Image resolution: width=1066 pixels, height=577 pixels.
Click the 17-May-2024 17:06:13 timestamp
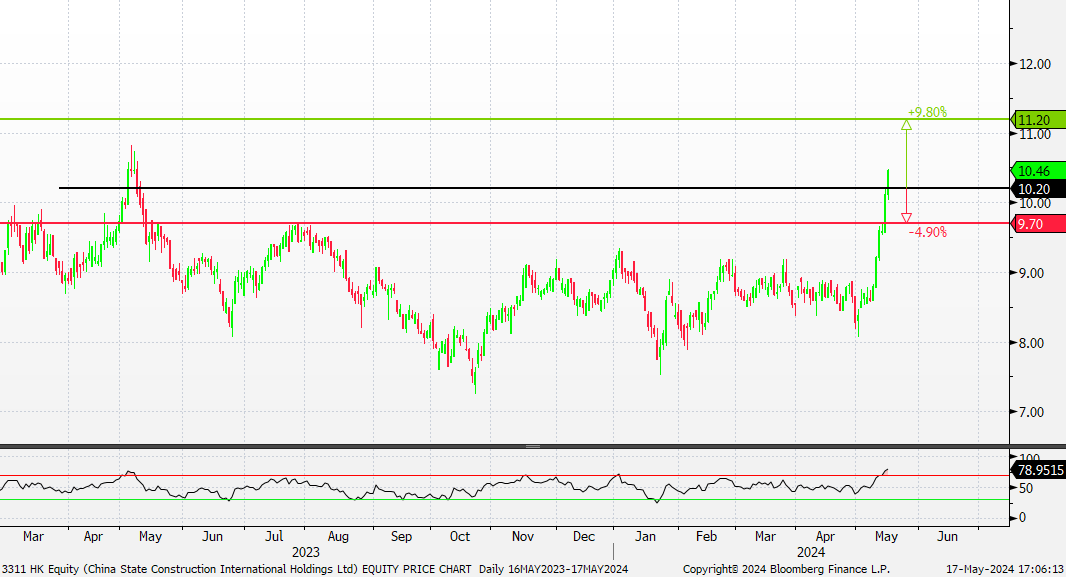1005,569
